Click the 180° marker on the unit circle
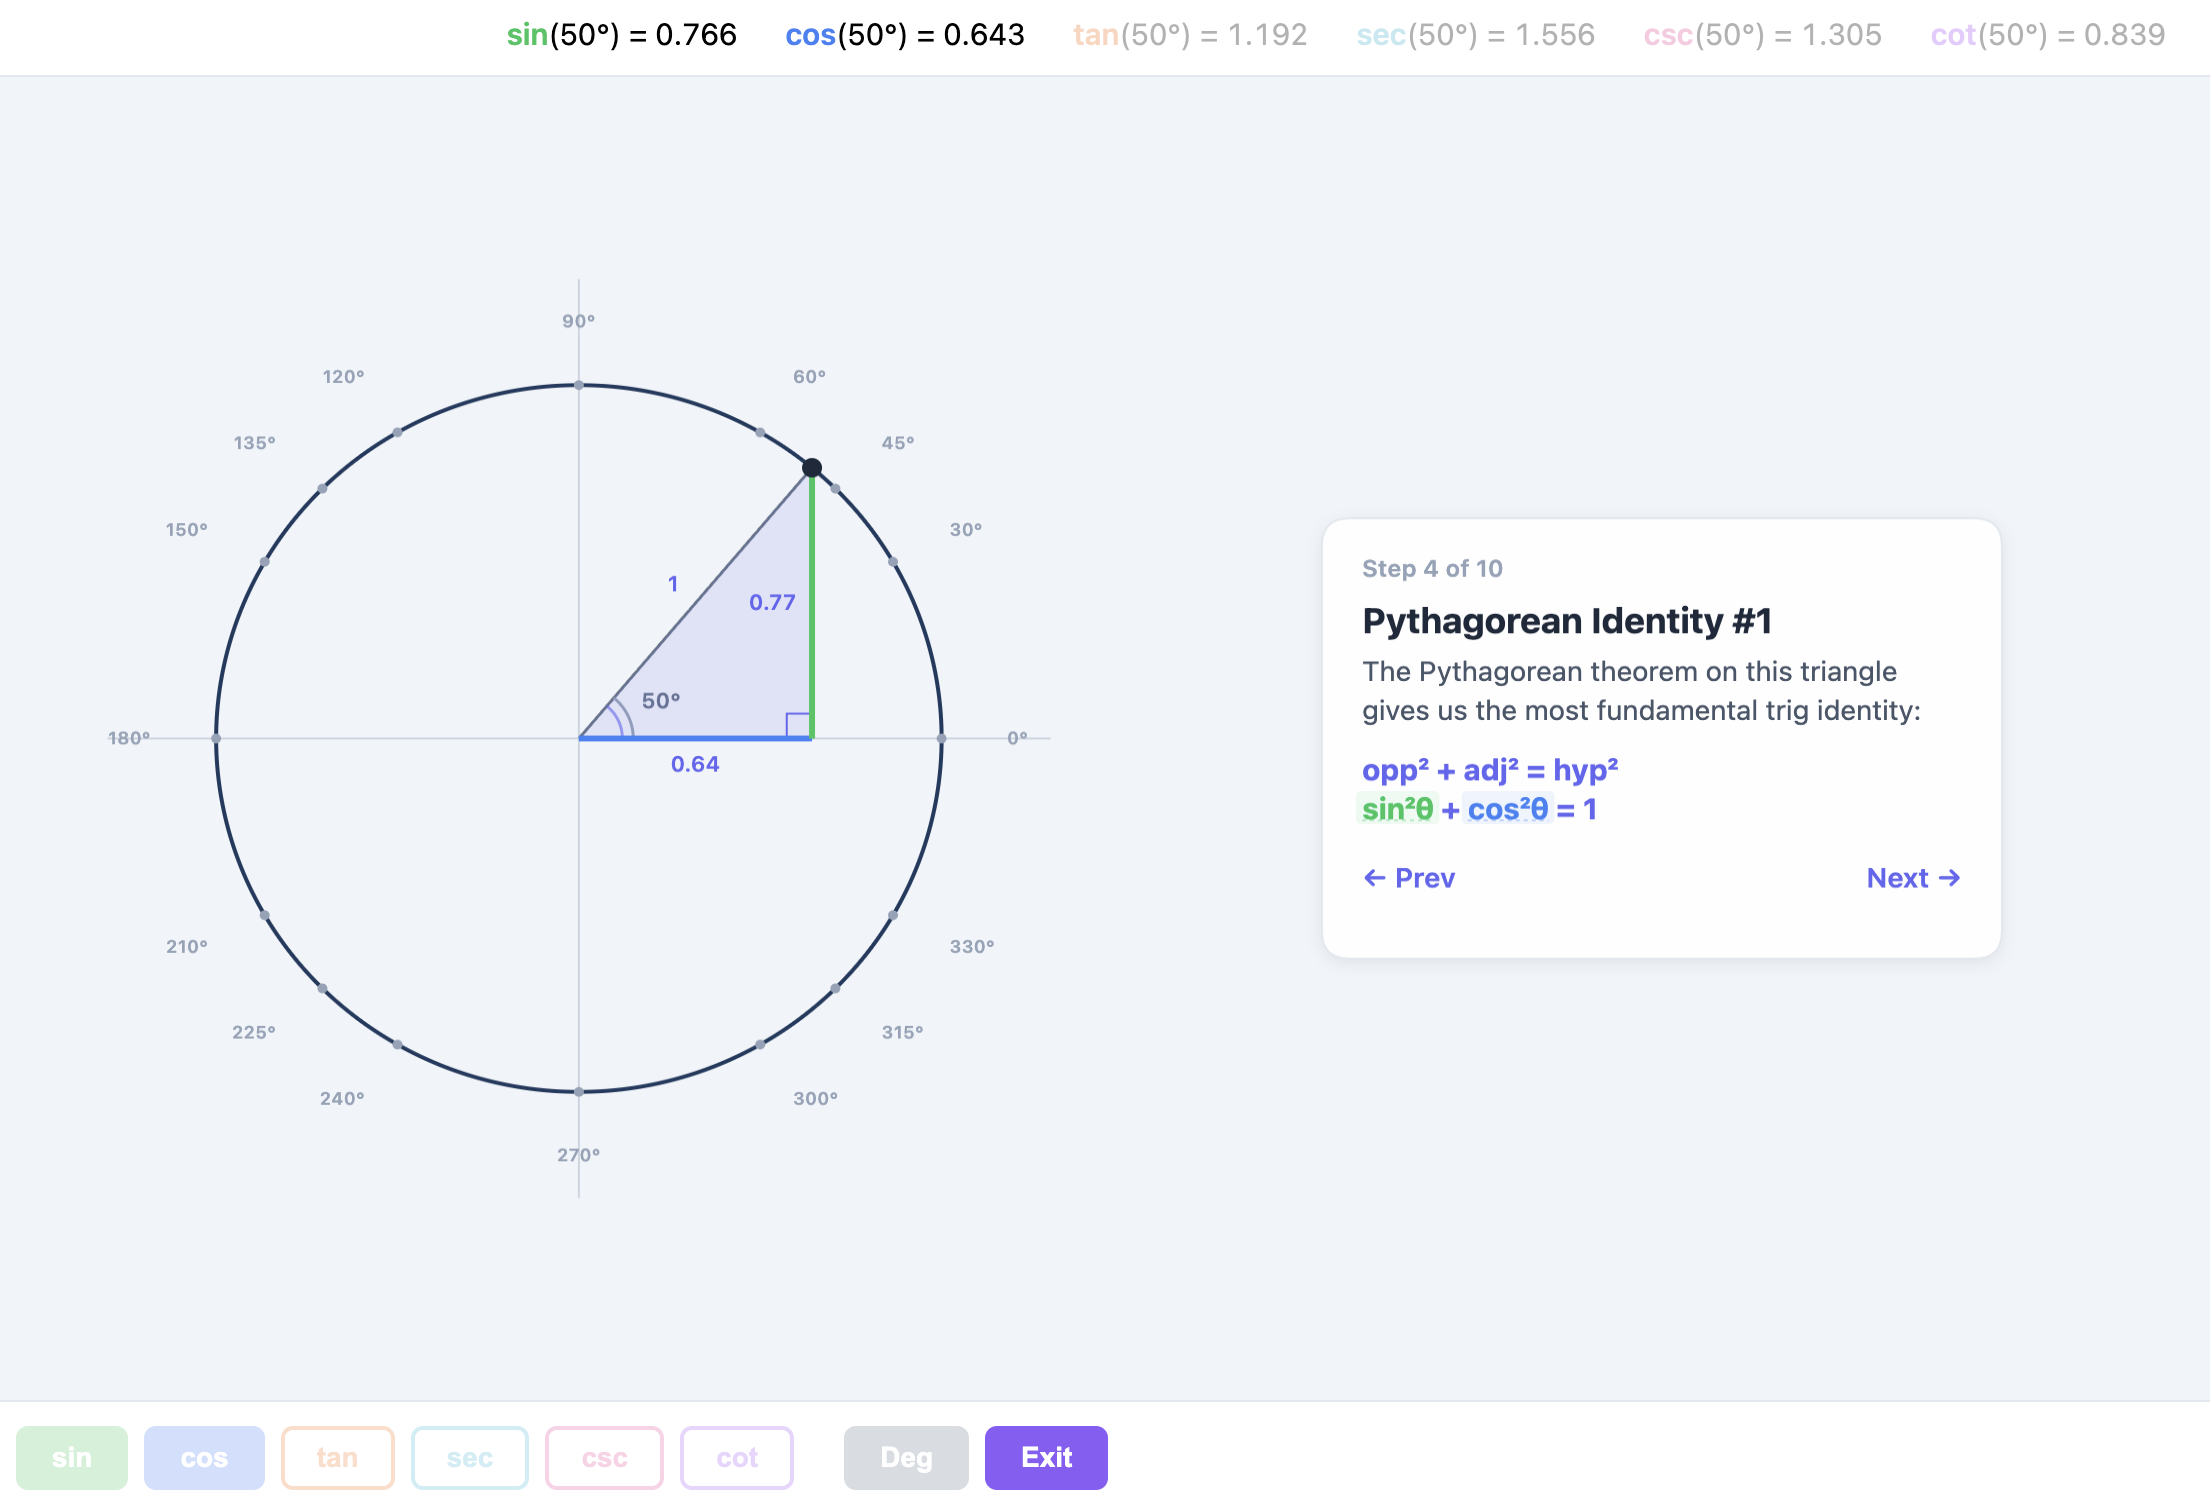The image size is (2210, 1502). [216, 738]
